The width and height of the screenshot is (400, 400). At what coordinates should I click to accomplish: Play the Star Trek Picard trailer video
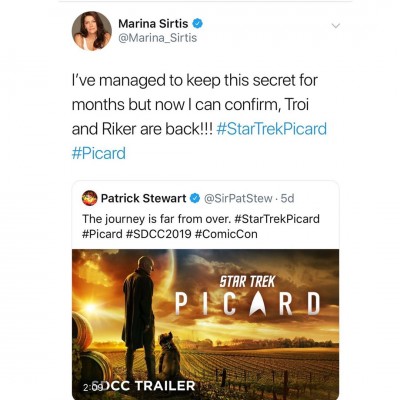pos(205,324)
